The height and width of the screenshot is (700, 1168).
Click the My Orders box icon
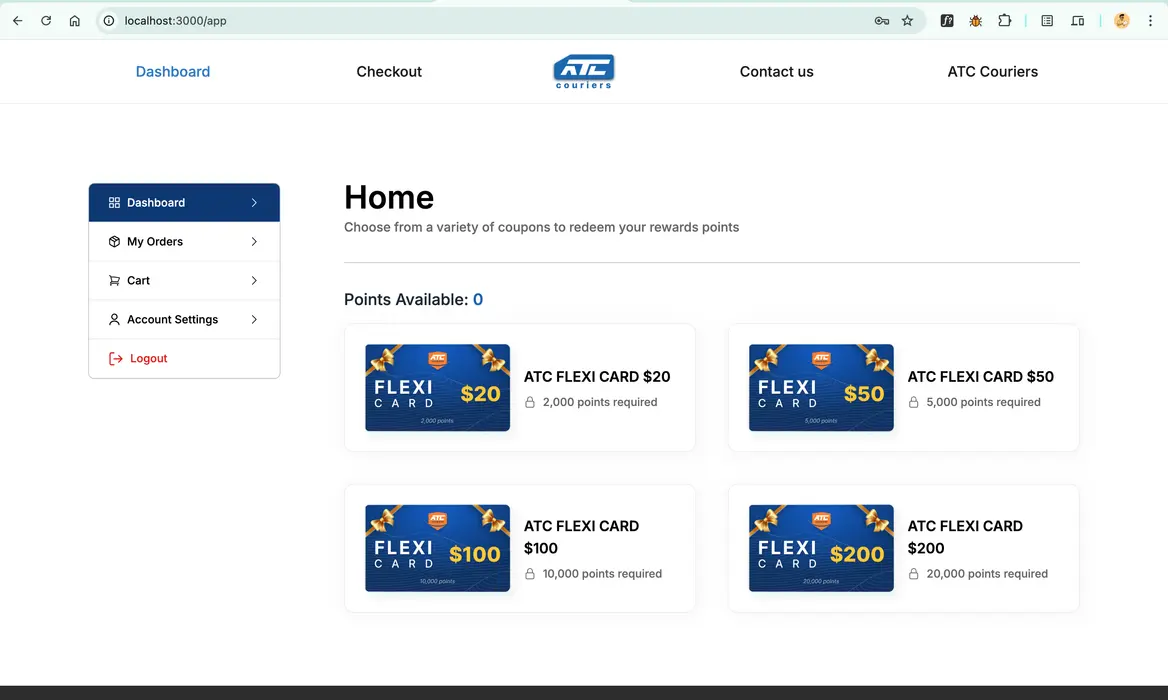[x=114, y=241]
